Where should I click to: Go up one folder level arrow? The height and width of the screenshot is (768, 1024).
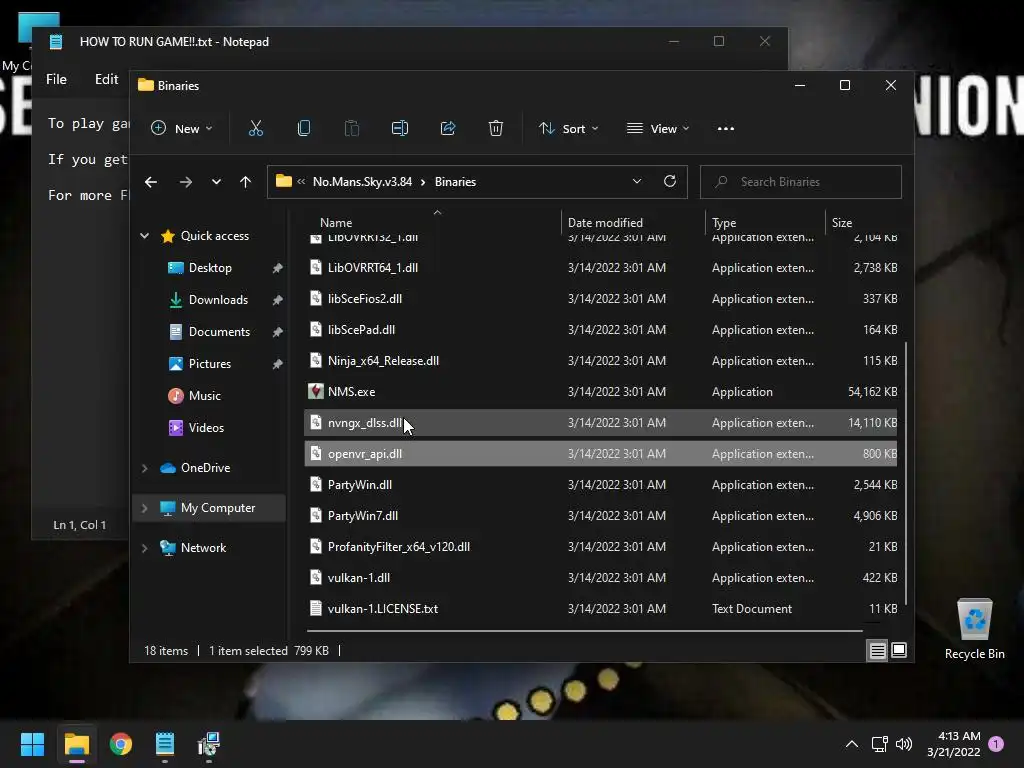[246, 182]
